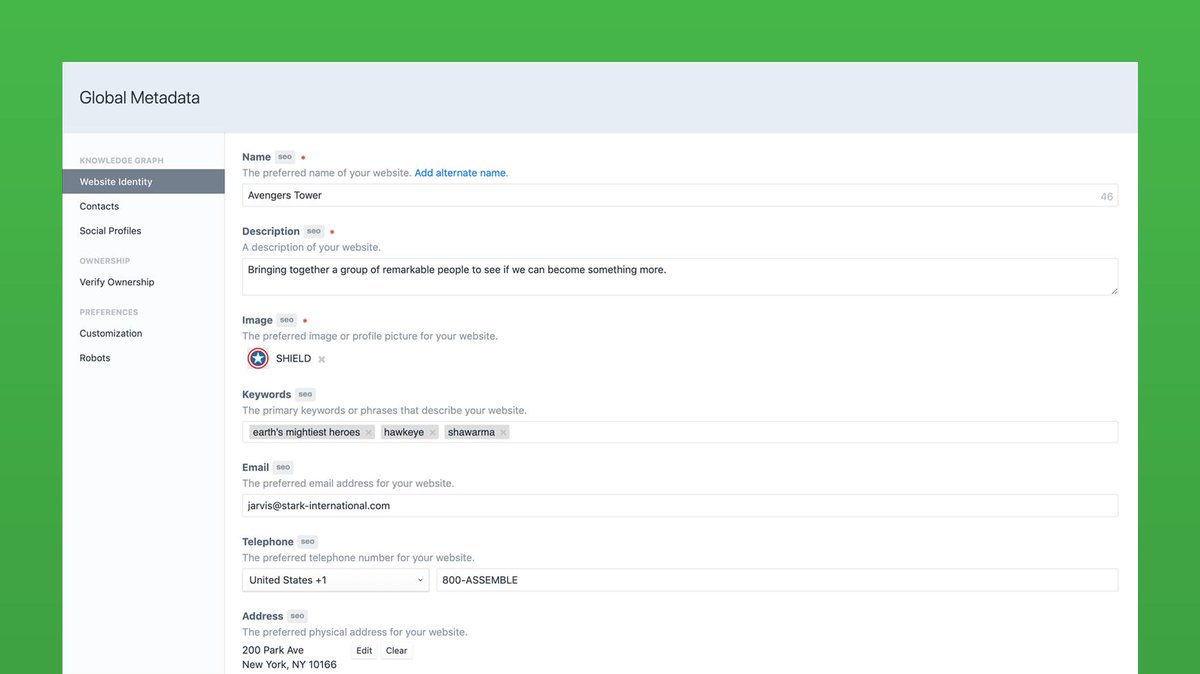Viewport: 1200px width, 674px height.
Task: Open the Social Profiles section
Action: pyautogui.click(x=110, y=230)
